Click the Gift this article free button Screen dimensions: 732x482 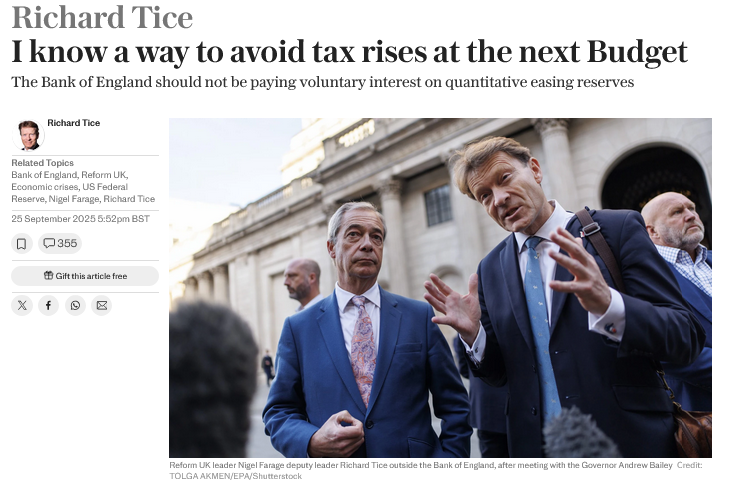pyautogui.click(x=85, y=275)
